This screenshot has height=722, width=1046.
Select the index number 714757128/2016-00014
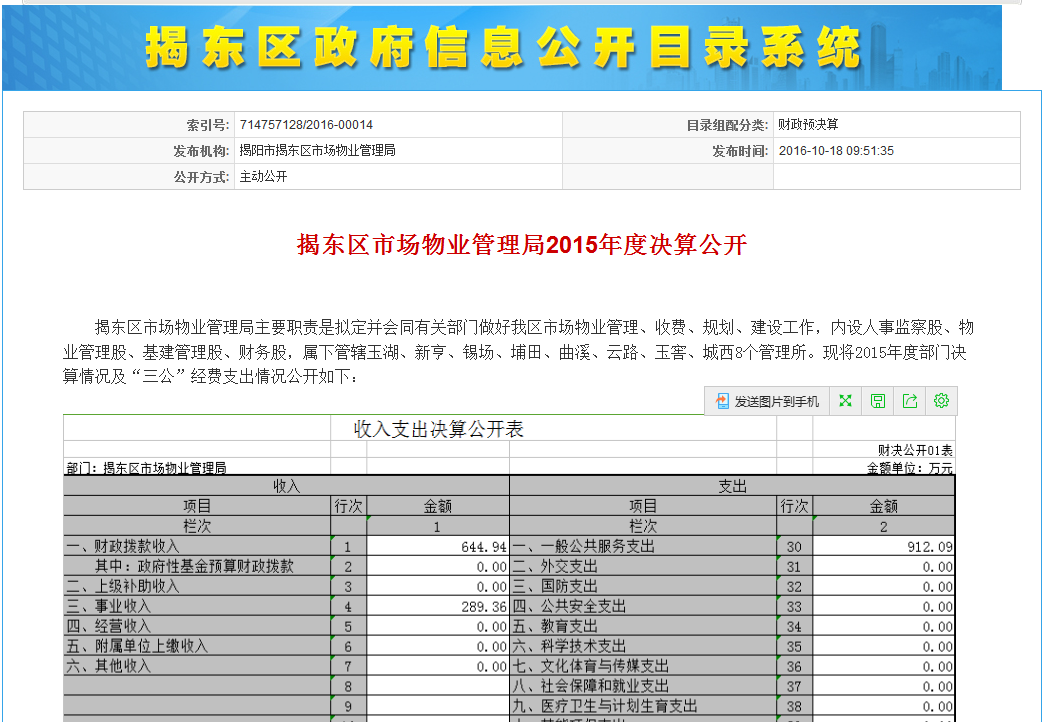306,125
